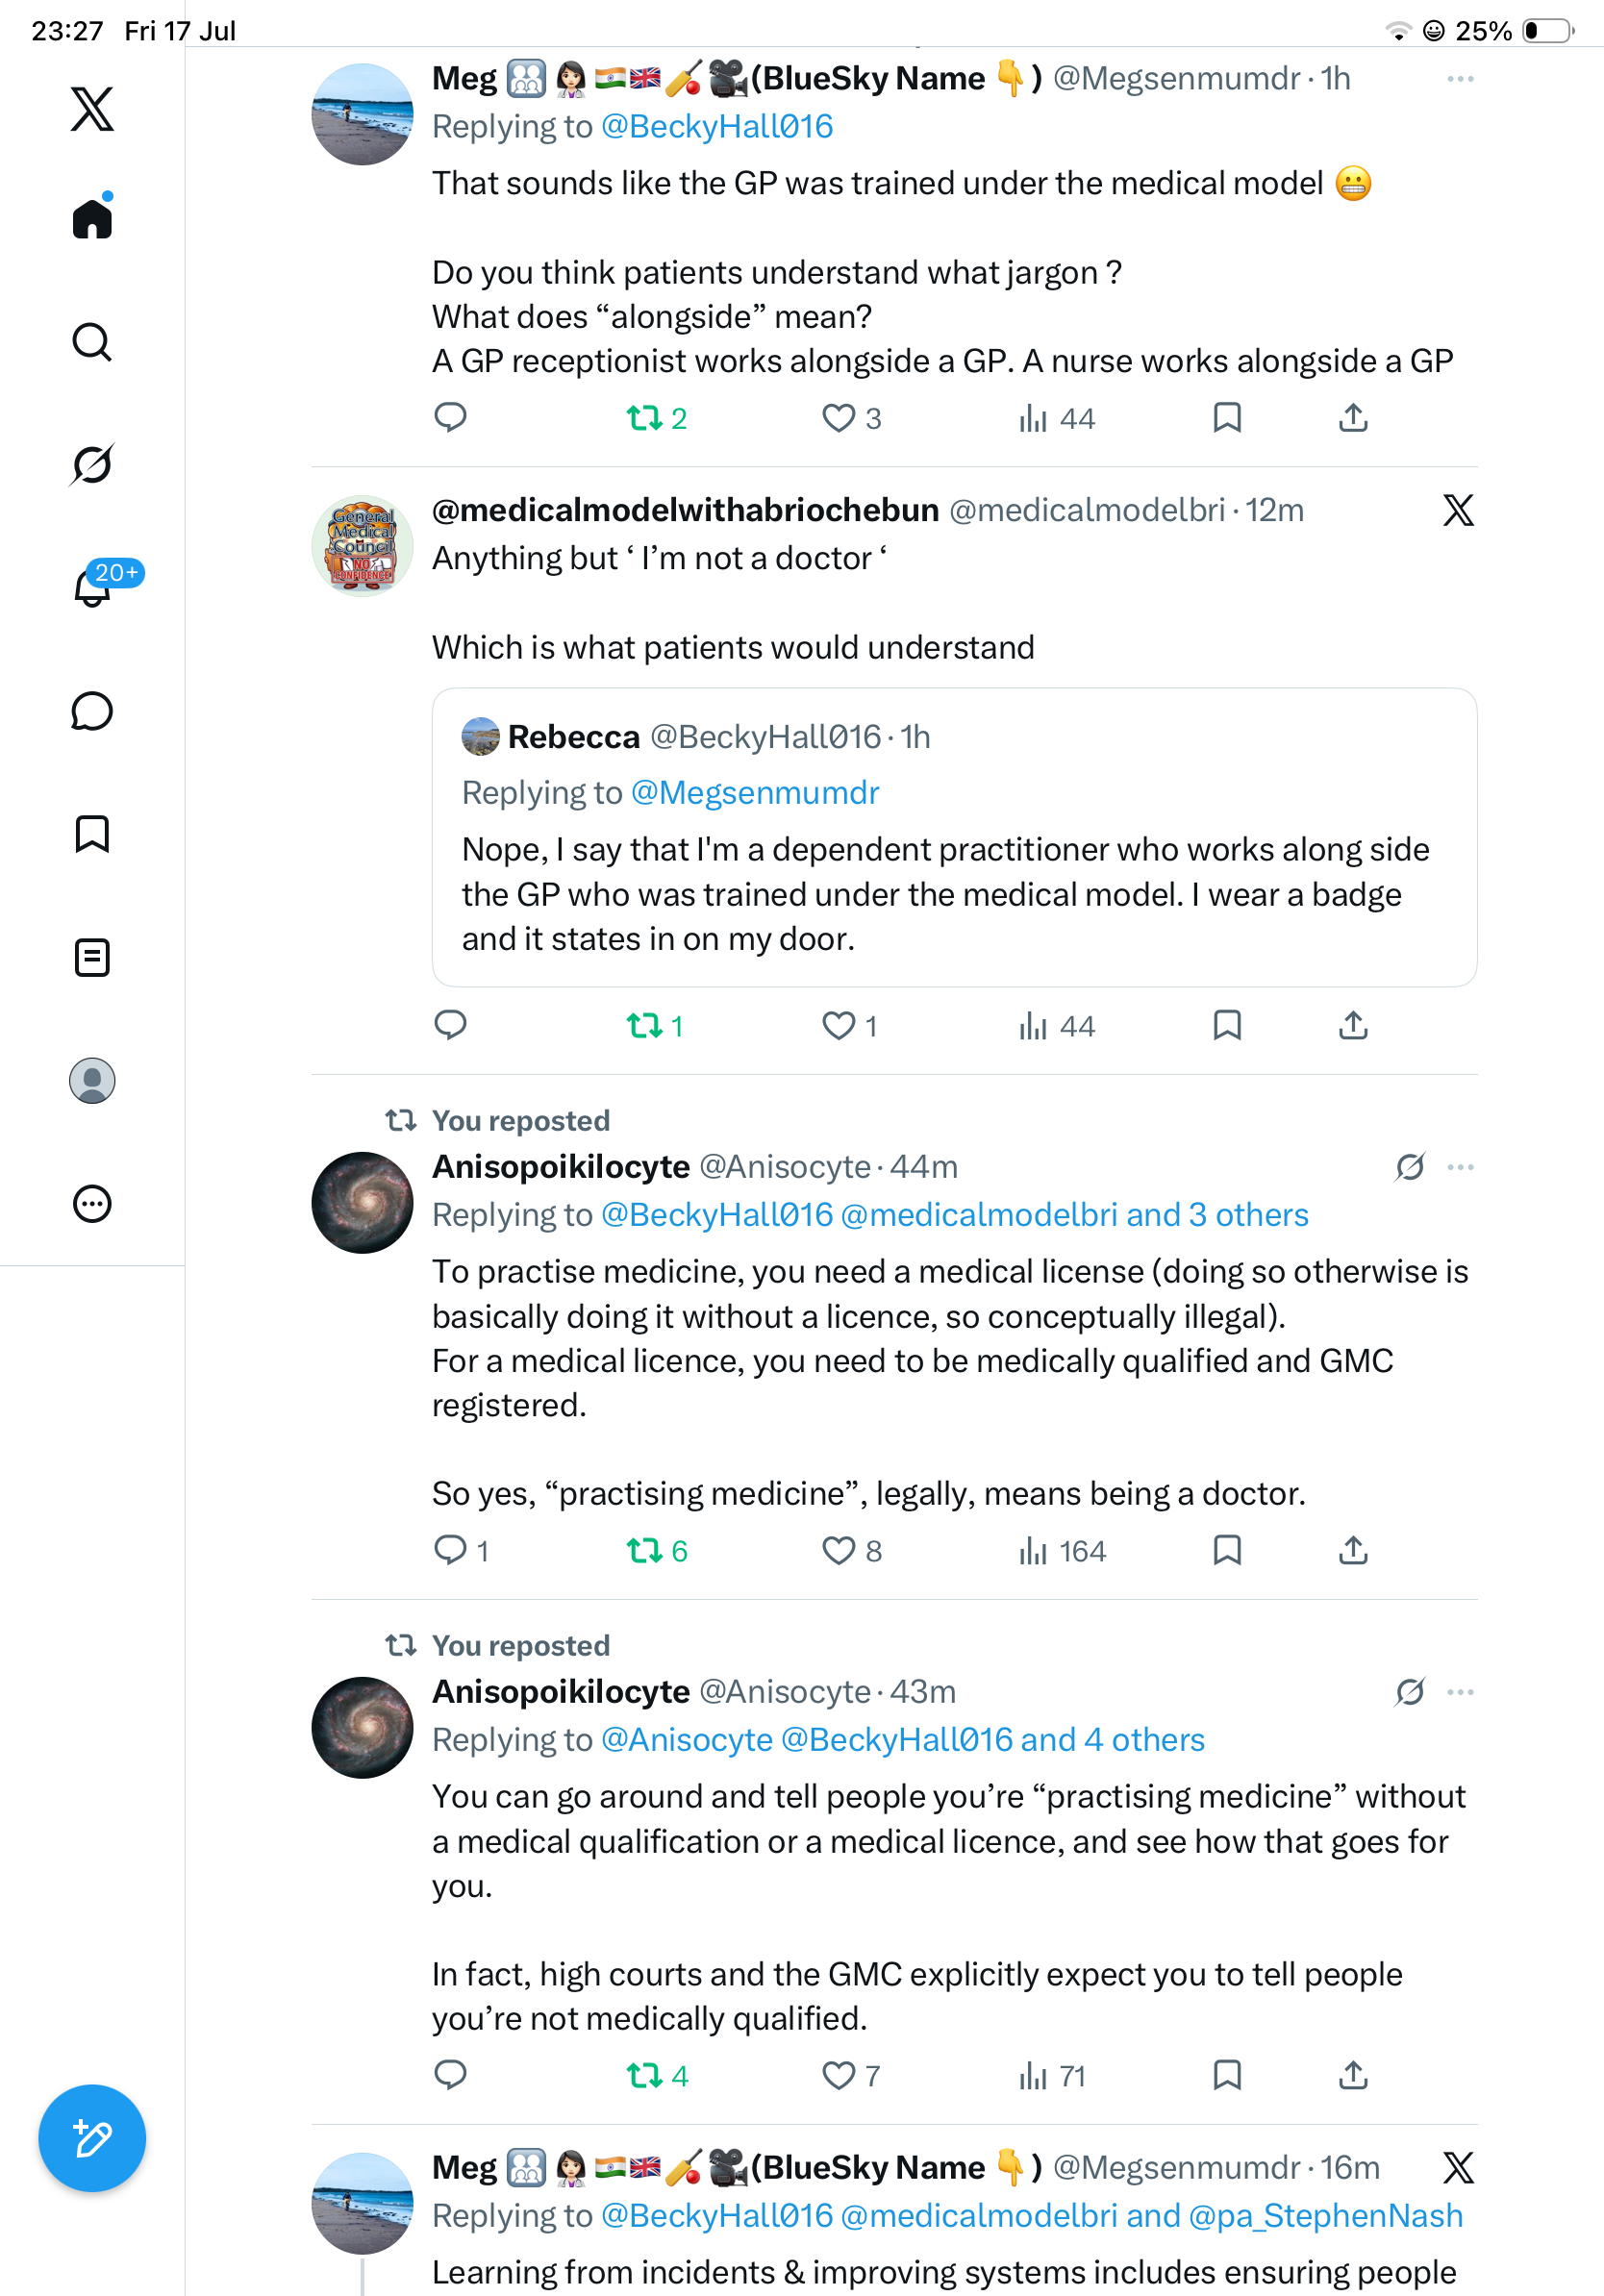This screenshot has width=1604, height=2296.
Task: Open the profile avatar in sidebar
Action: [92, 1081]
